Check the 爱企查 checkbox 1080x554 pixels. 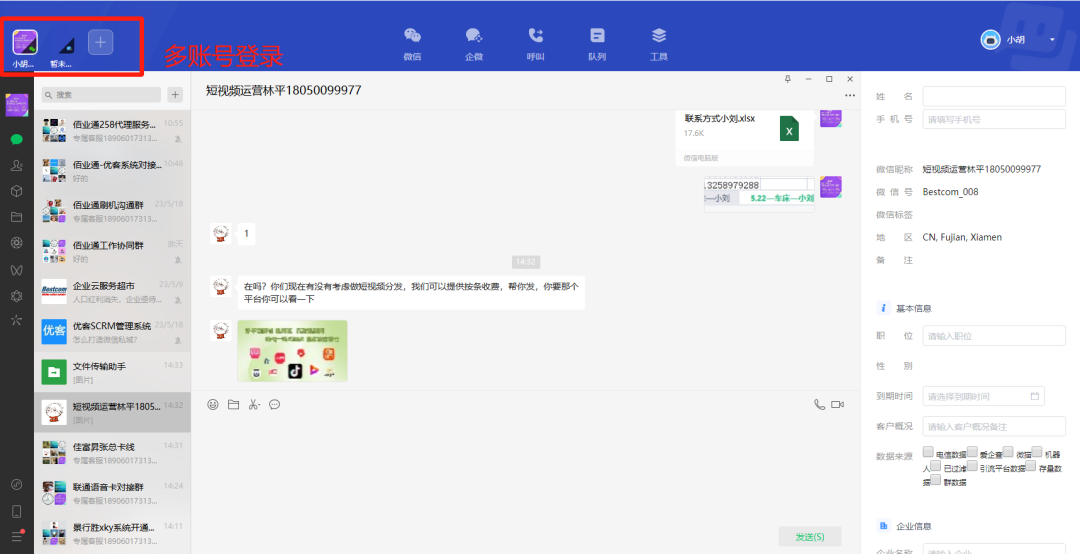coord(972,452)
